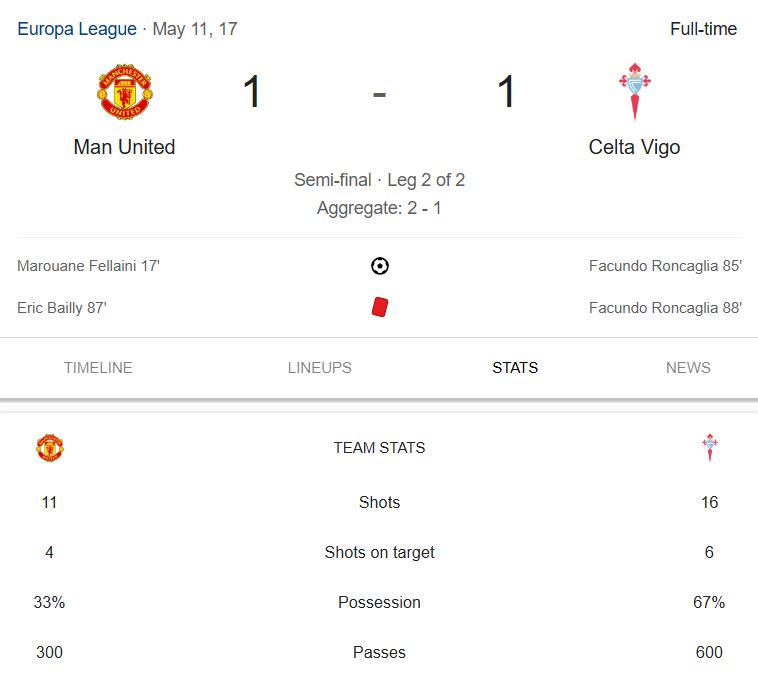The height and width of the screenshot is (683, 758).
Task: Click the red card icon
Action: (379, 307)
